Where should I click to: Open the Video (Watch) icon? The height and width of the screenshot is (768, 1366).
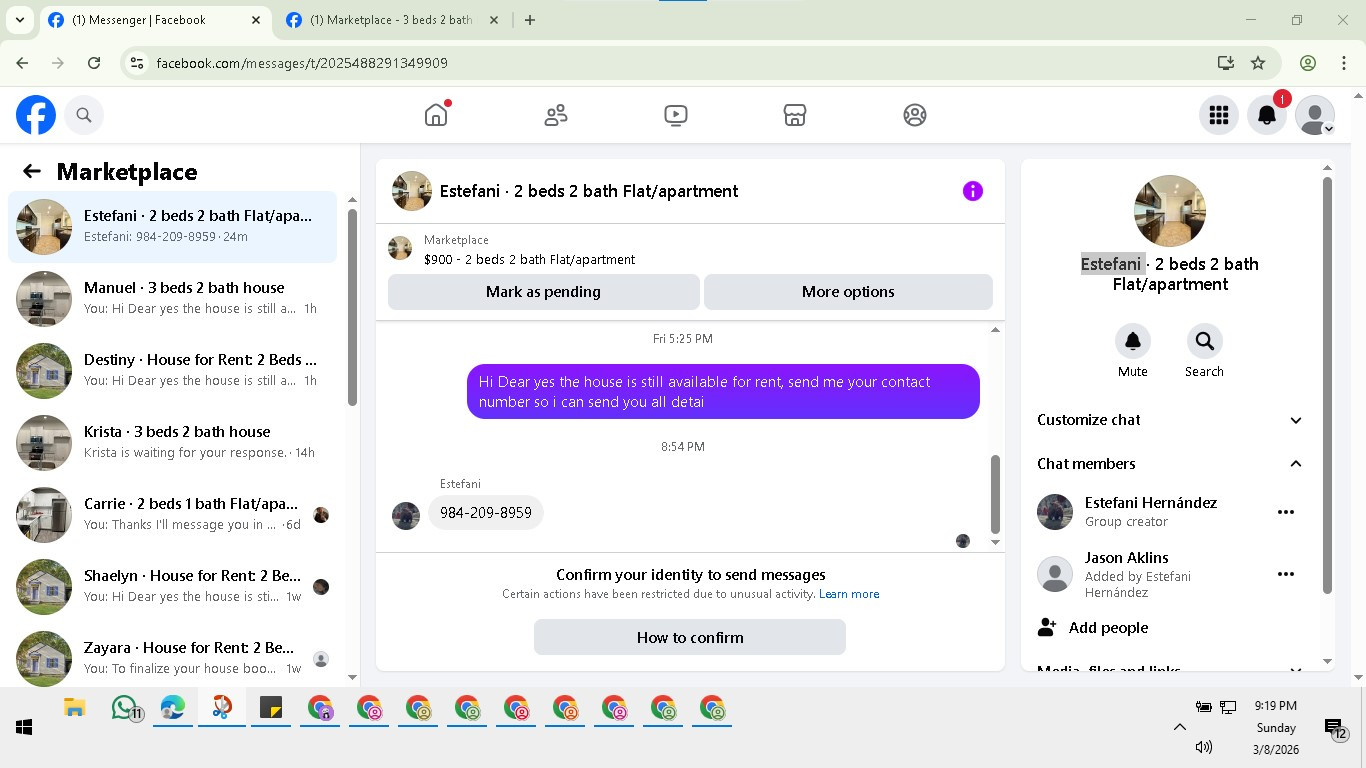[x=676, y=115]
